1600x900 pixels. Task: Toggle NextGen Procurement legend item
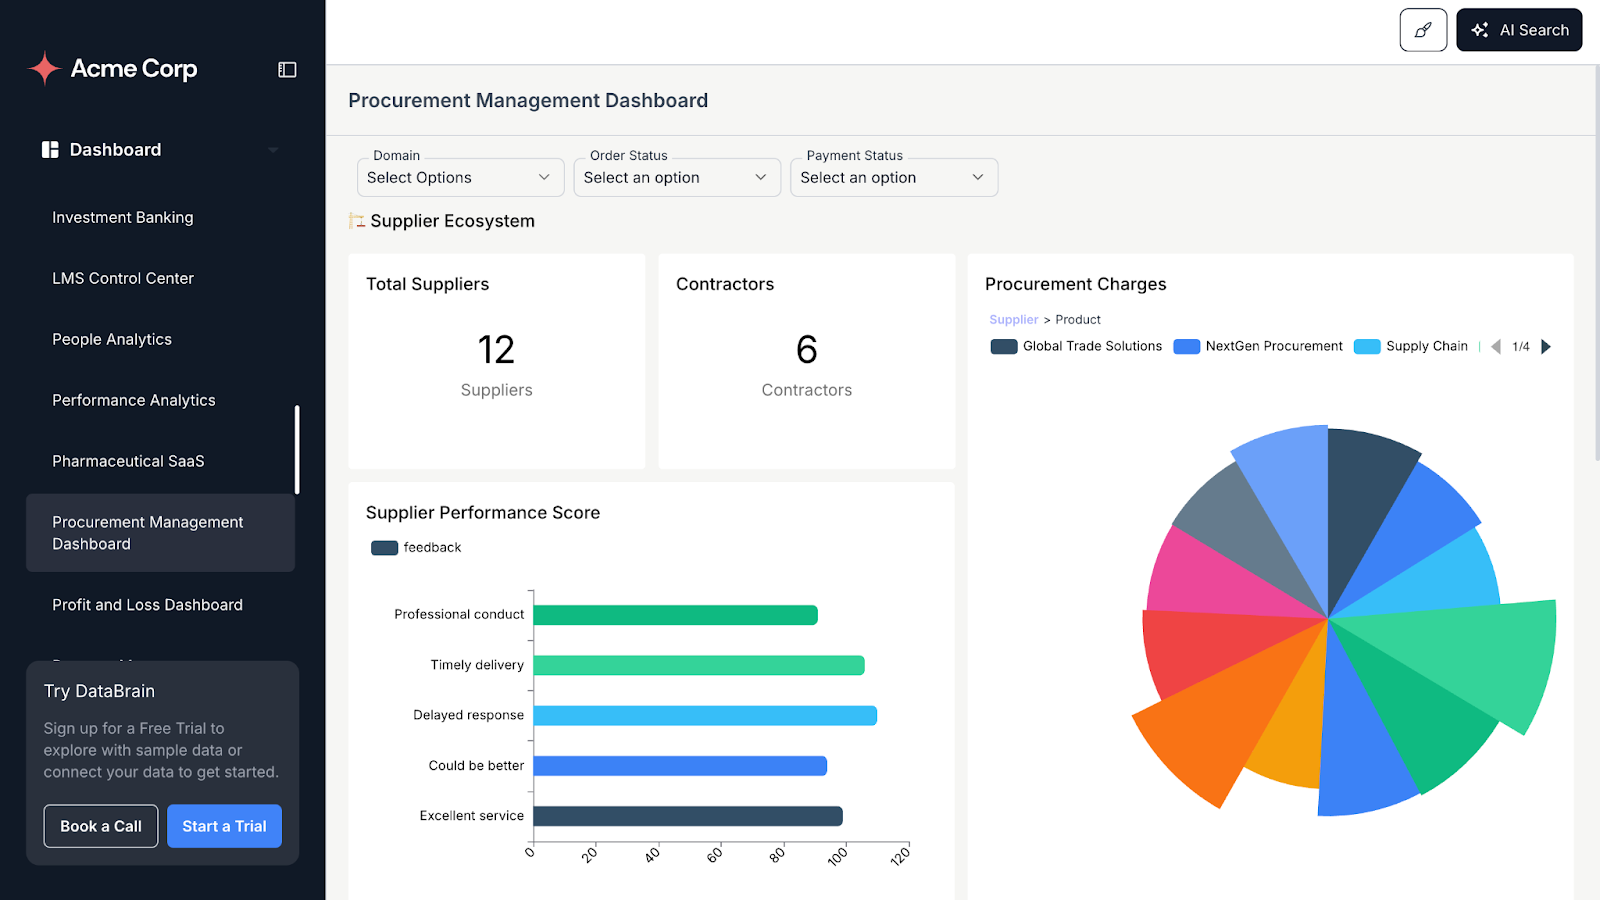point(1258,346)
